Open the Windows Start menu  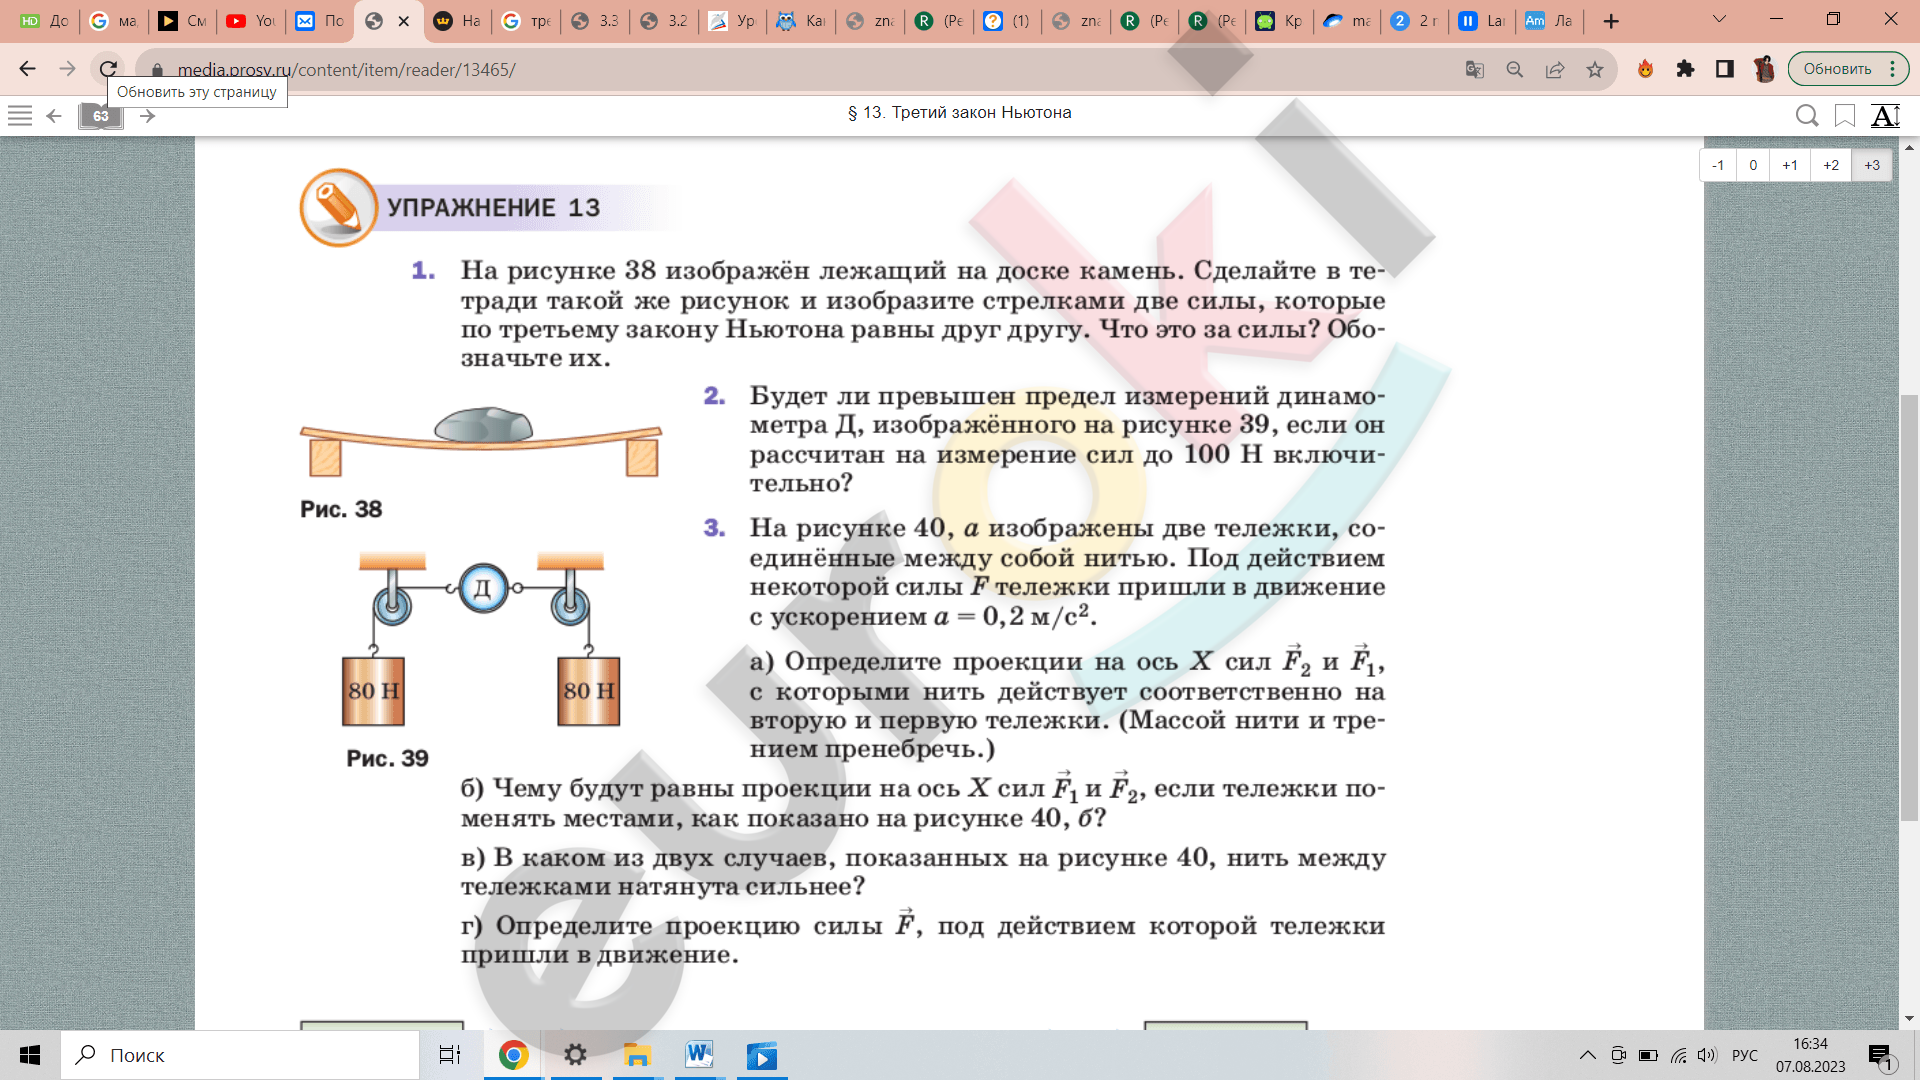[x=30, y=1055]
